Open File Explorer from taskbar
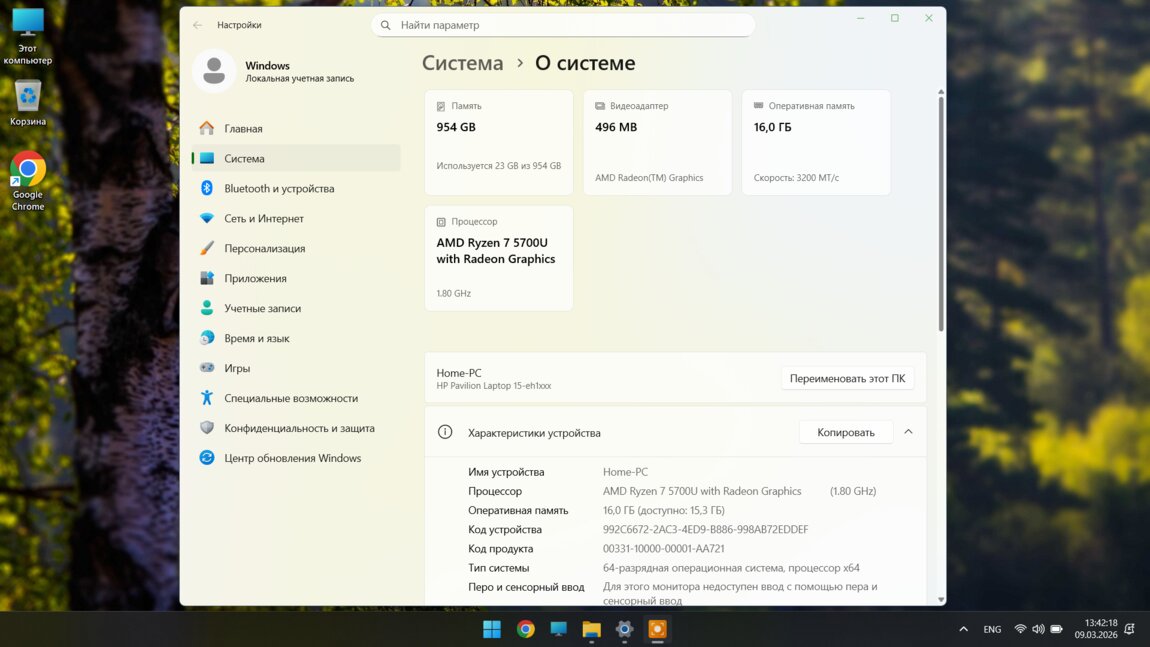 [x=591, y=629]
